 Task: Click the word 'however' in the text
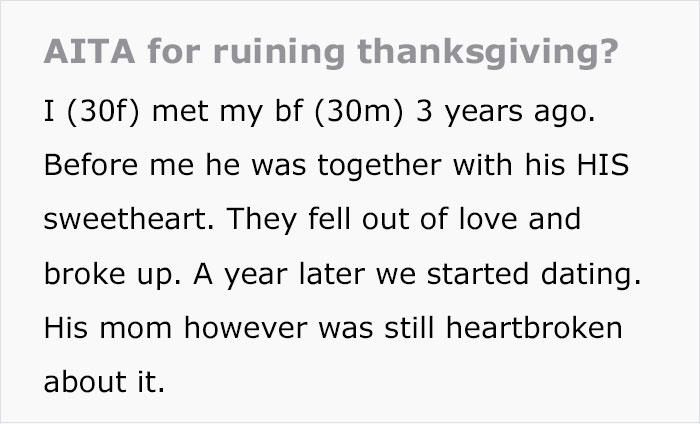(246, 327)
